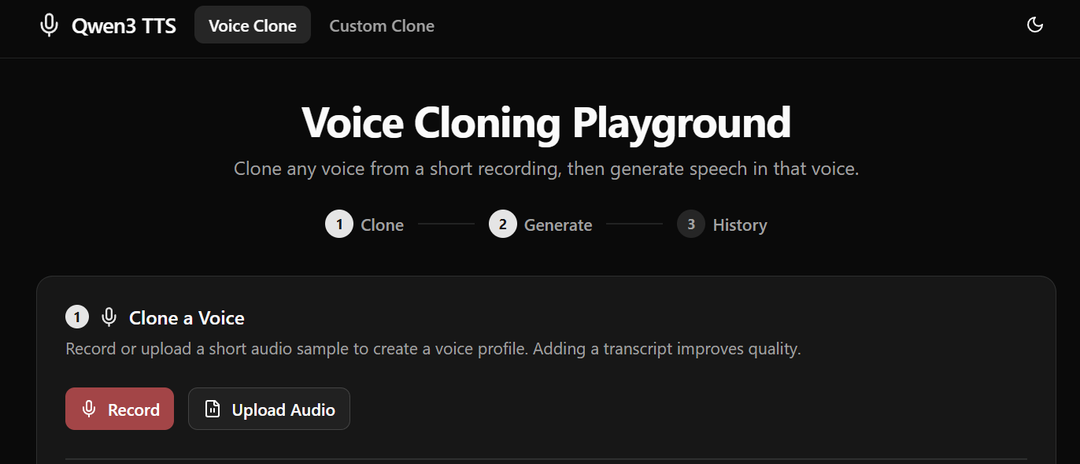Open the History step (step 3)

point(722,224)
